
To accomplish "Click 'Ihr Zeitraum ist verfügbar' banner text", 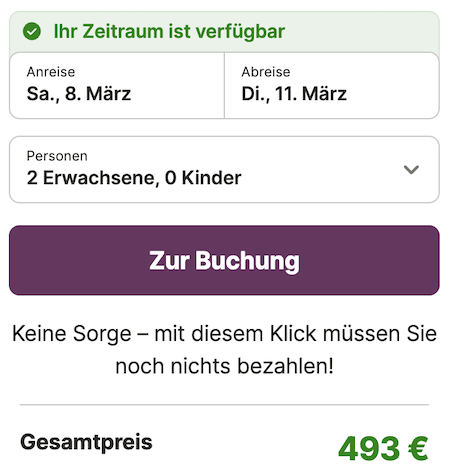I will (x=169, y=31).
